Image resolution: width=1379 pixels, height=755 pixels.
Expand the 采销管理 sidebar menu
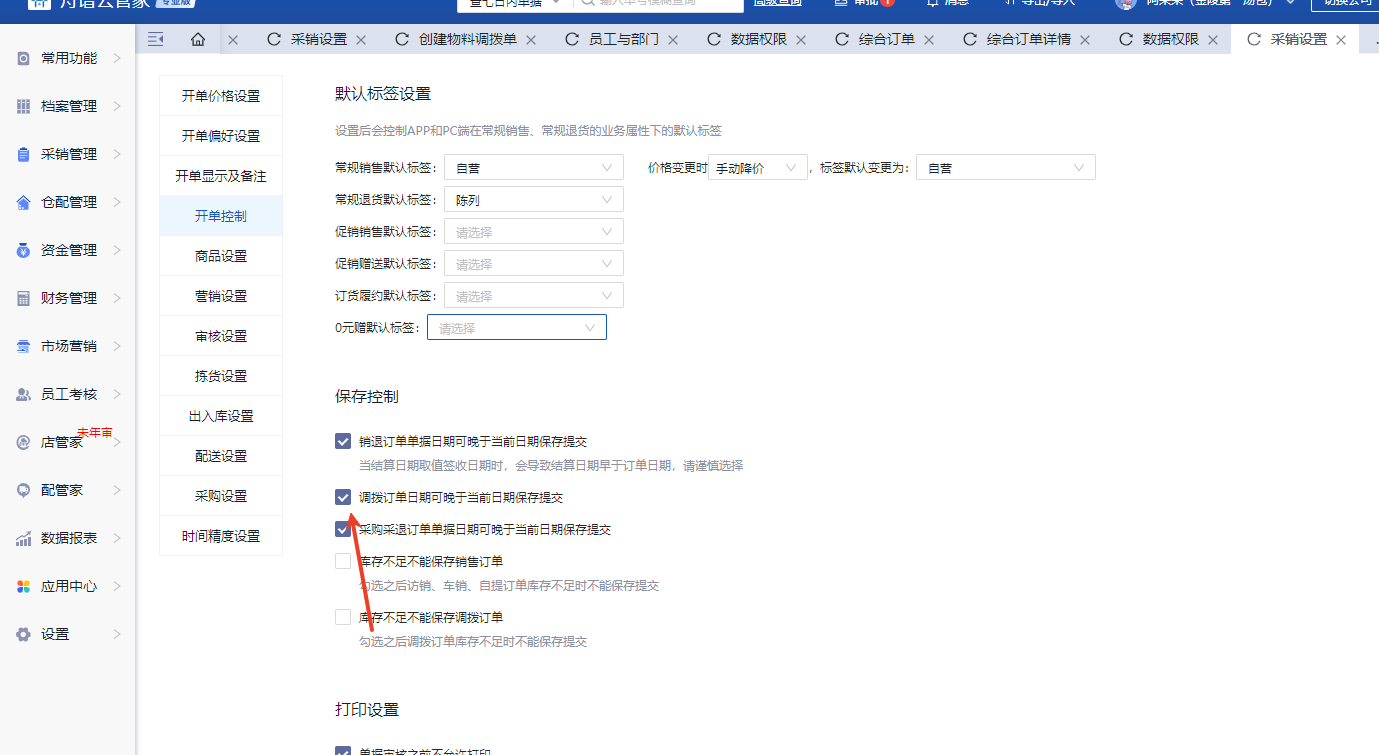click(x=69, y=154)
